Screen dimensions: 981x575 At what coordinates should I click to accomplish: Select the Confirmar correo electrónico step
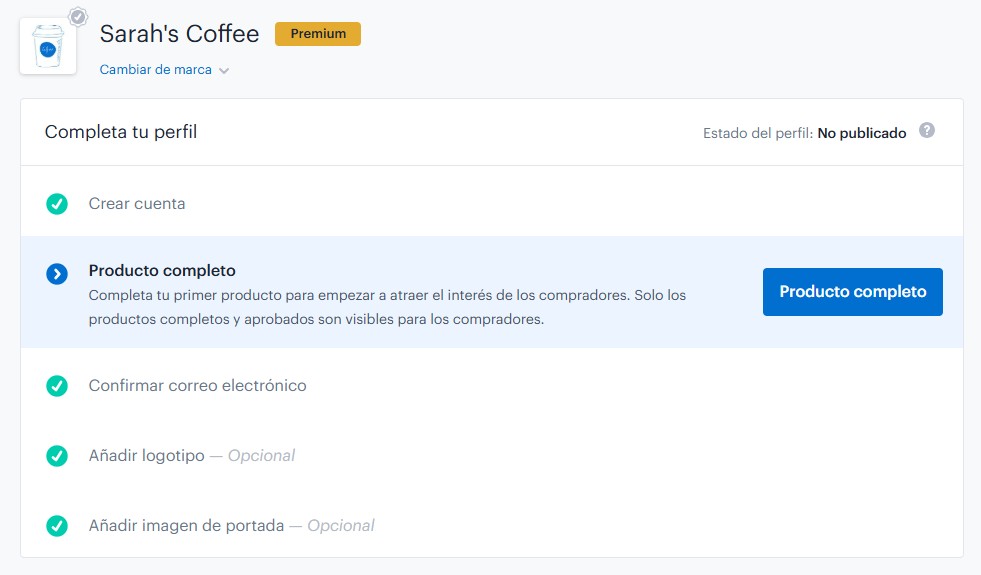(197, 386)
